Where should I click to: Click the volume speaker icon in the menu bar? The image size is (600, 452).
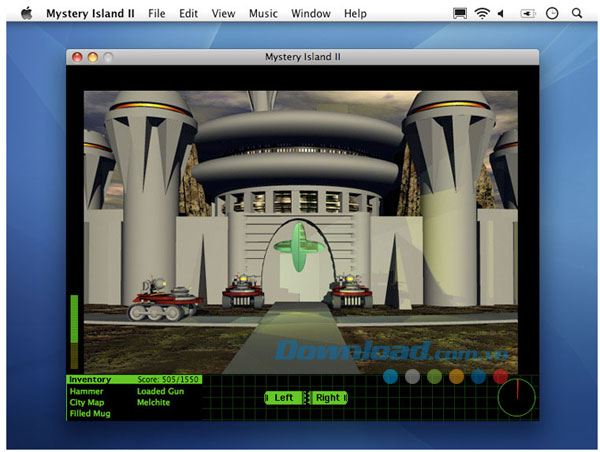coord(501,13)
